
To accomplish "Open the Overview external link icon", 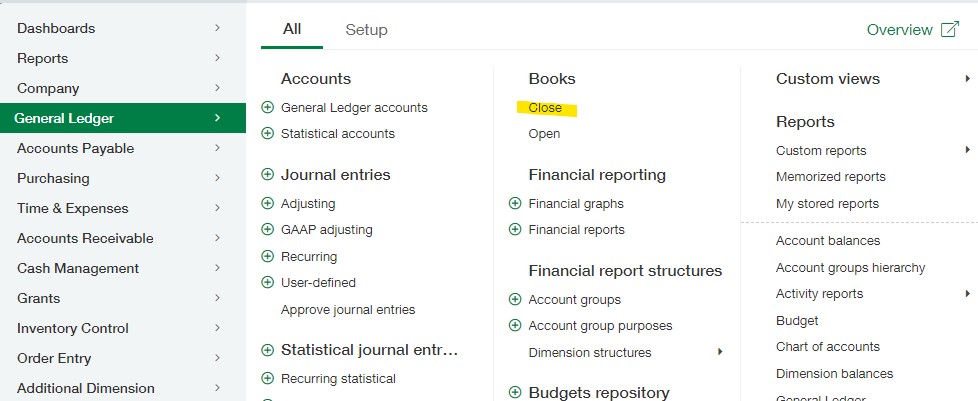I will (949, 30).
